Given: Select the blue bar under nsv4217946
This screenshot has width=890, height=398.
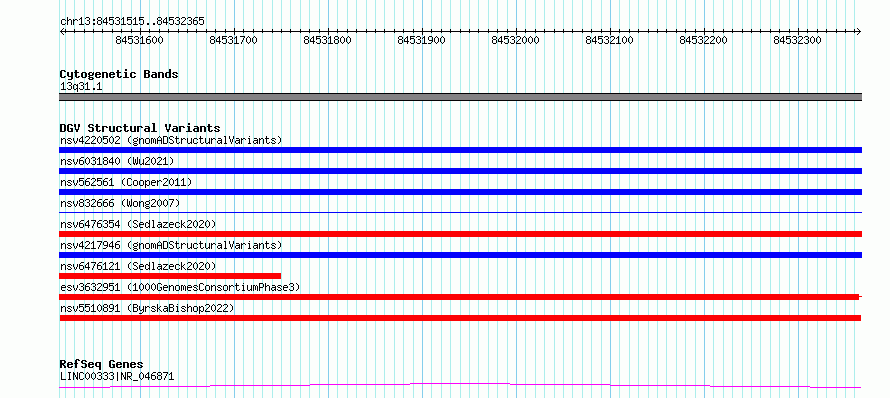Looking at the screenshot, I should coord(460,255).
